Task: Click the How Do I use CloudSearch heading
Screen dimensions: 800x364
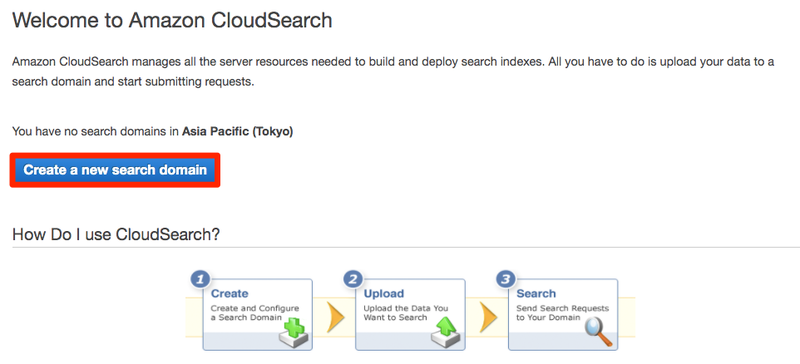Action: [116, 234]
